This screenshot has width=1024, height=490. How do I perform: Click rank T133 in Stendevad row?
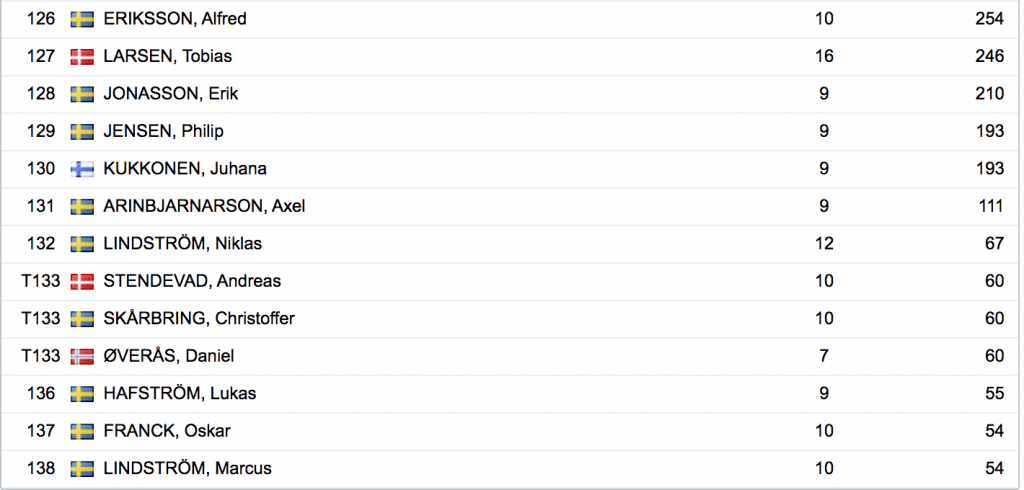40,282
